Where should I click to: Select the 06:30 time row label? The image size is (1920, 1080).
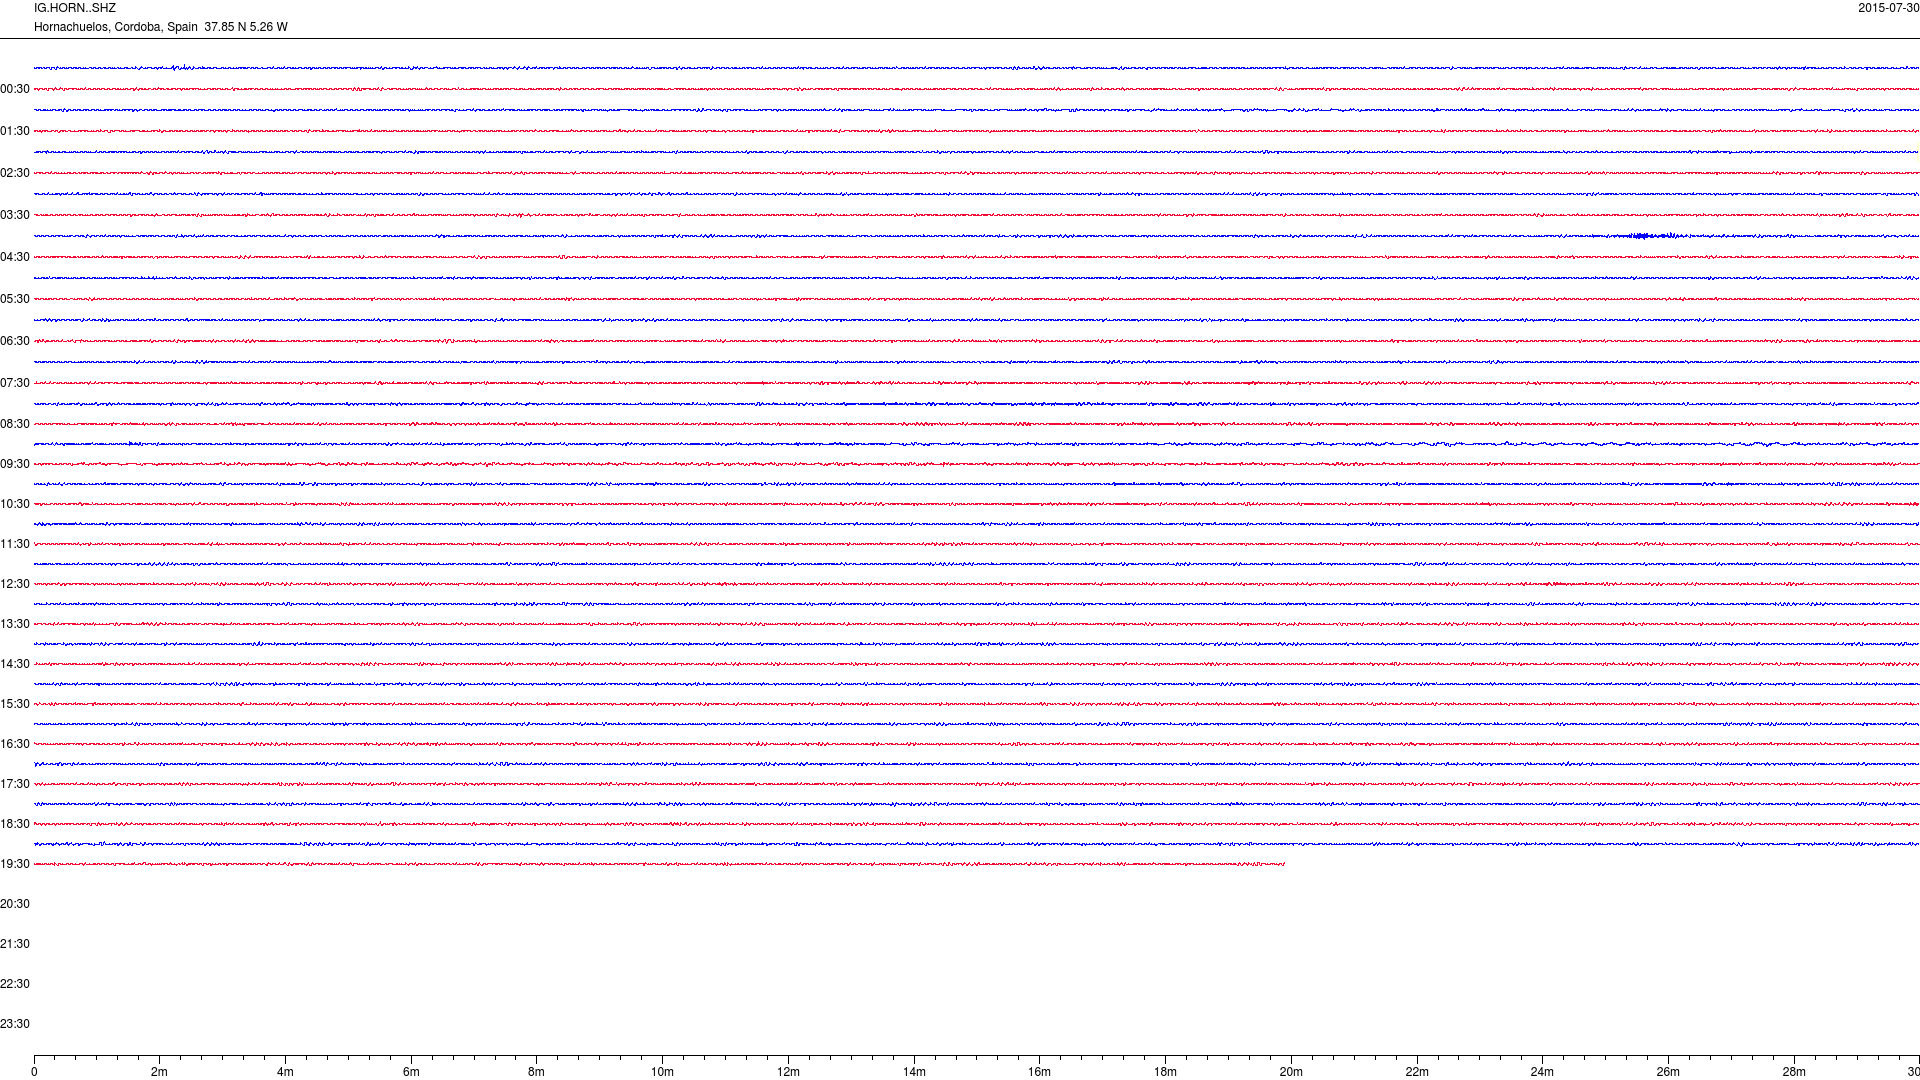(15, 341)
